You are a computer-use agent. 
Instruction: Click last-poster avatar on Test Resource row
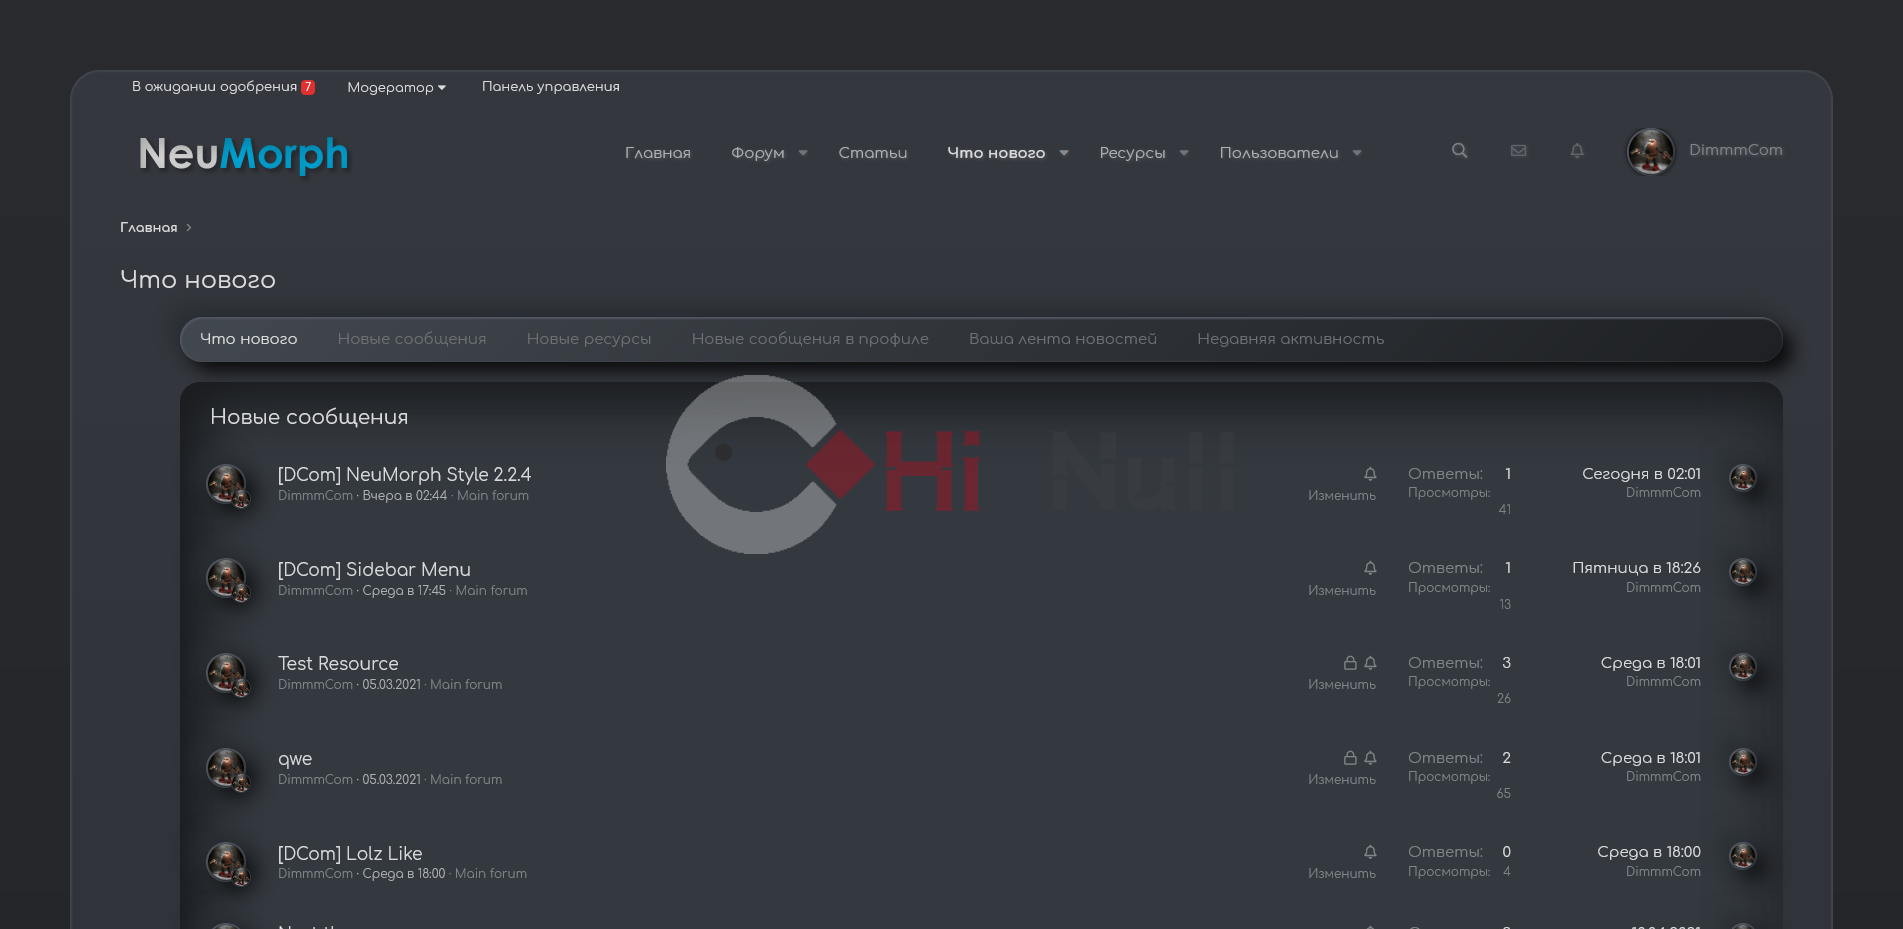(x=1743, y=667)
